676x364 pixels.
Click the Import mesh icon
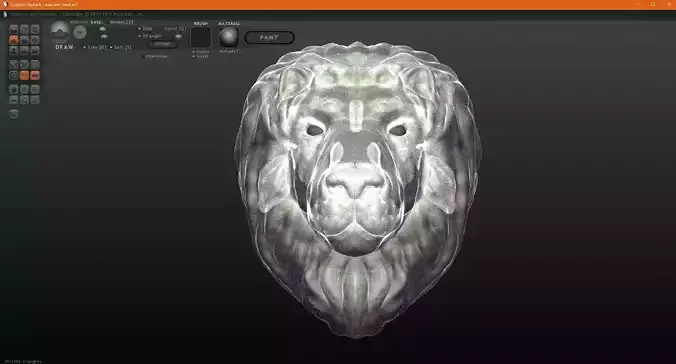tap(35, 89)
